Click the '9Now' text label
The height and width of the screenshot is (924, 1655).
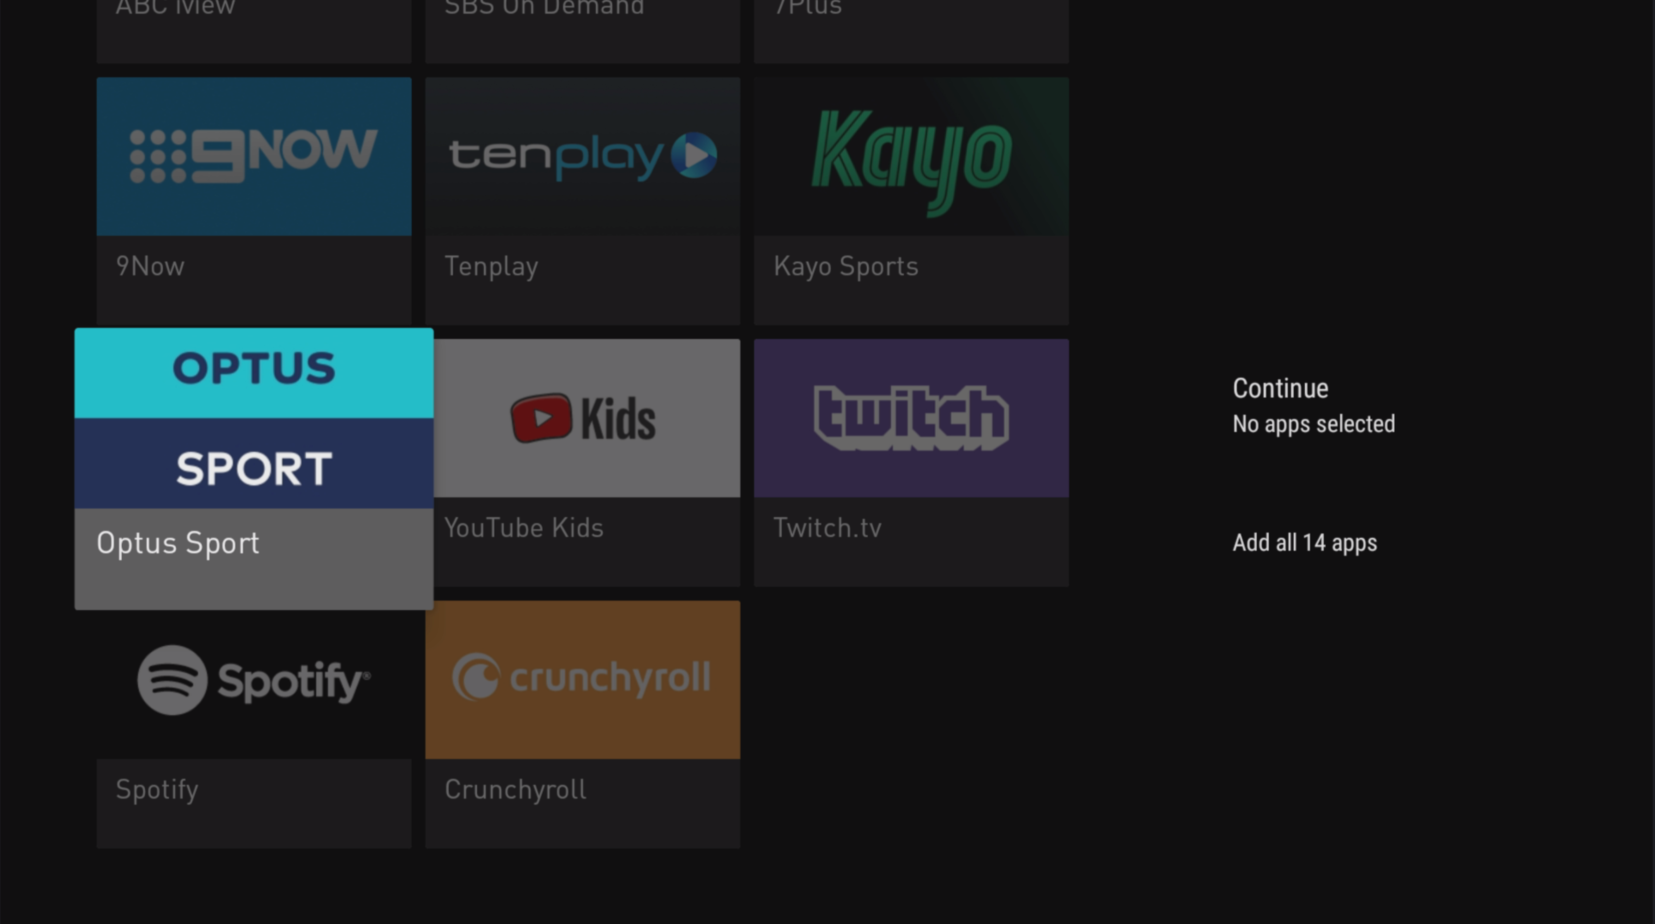click(150, 267)
